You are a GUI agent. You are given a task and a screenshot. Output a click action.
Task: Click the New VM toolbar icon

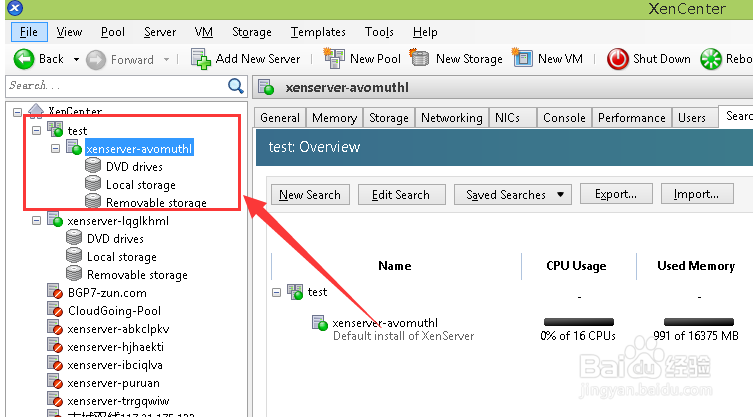(522, 58)
